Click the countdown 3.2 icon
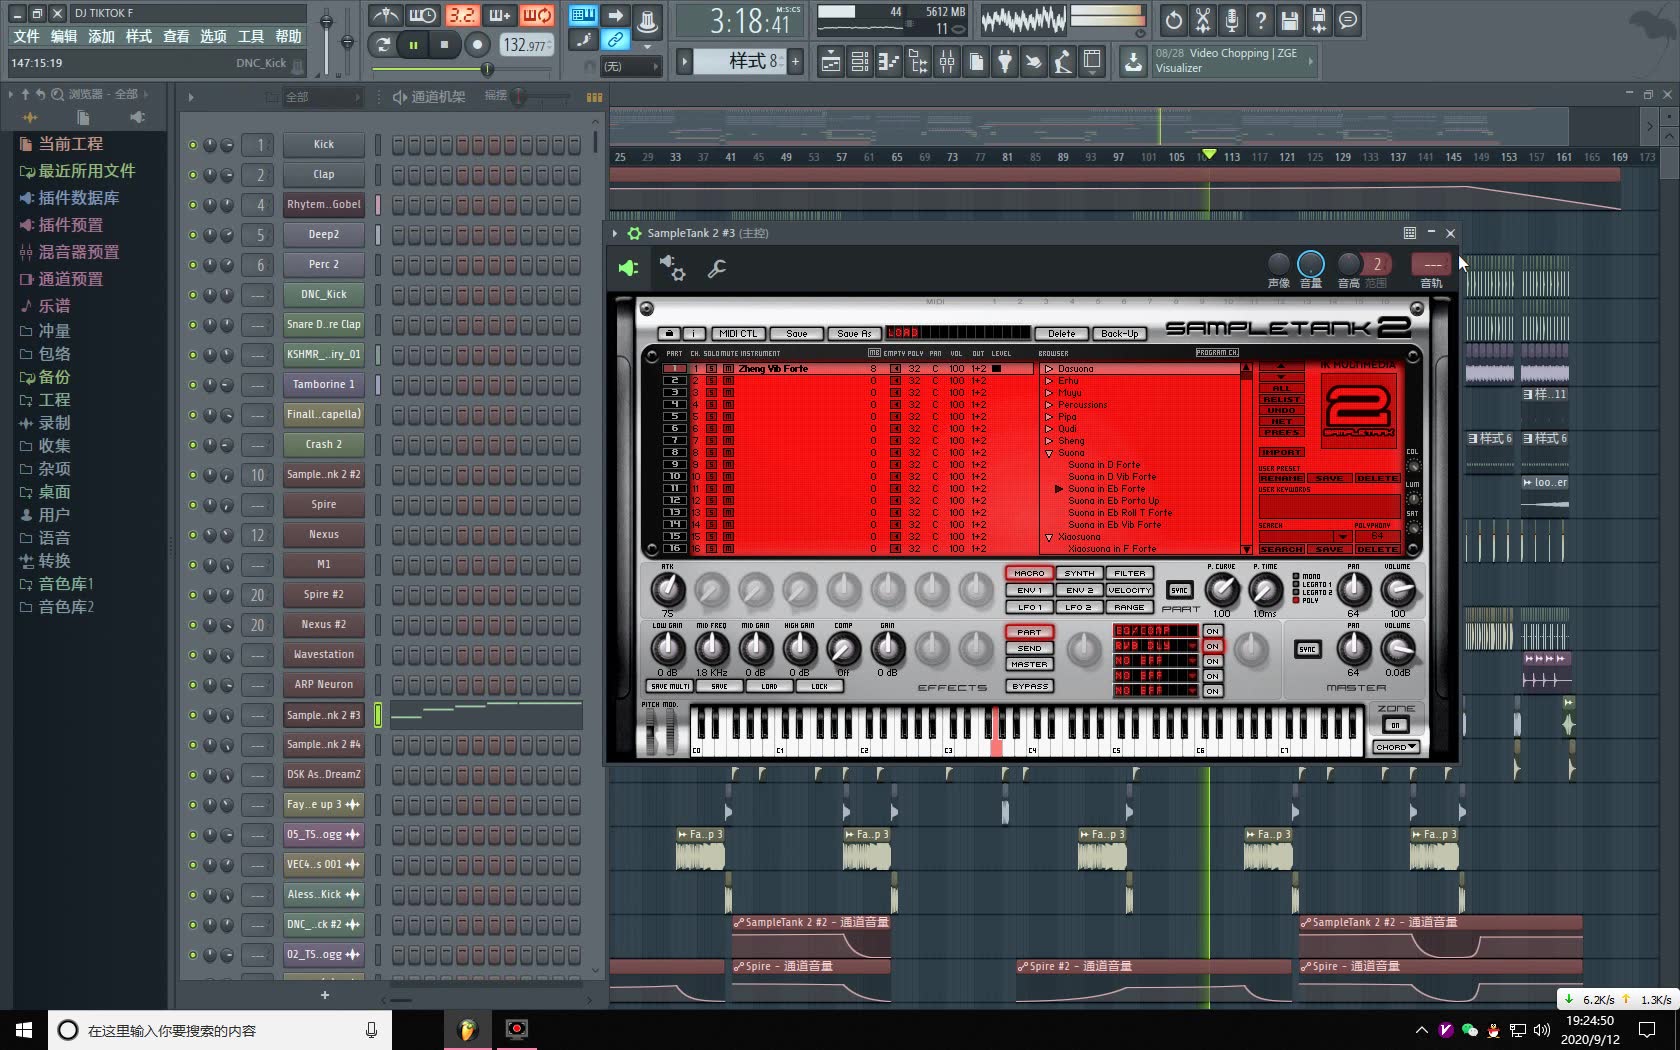This screenshot has width=1680, height=1050. [461, 15]
